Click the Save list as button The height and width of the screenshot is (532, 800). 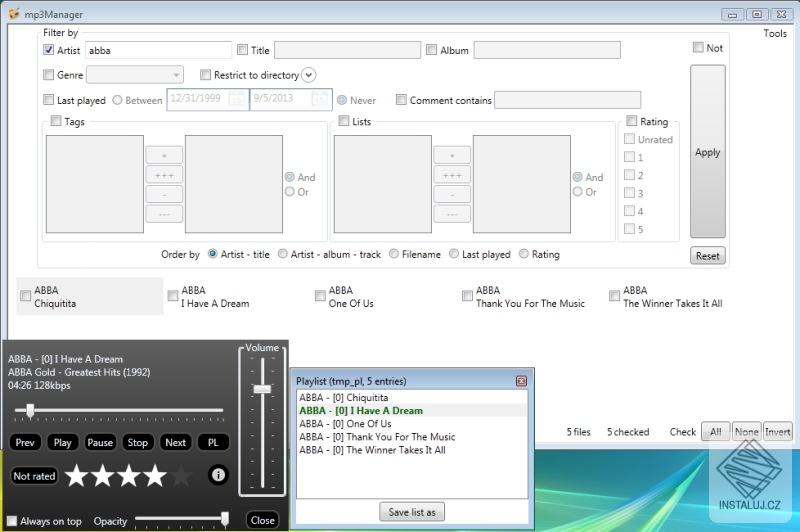411,512
